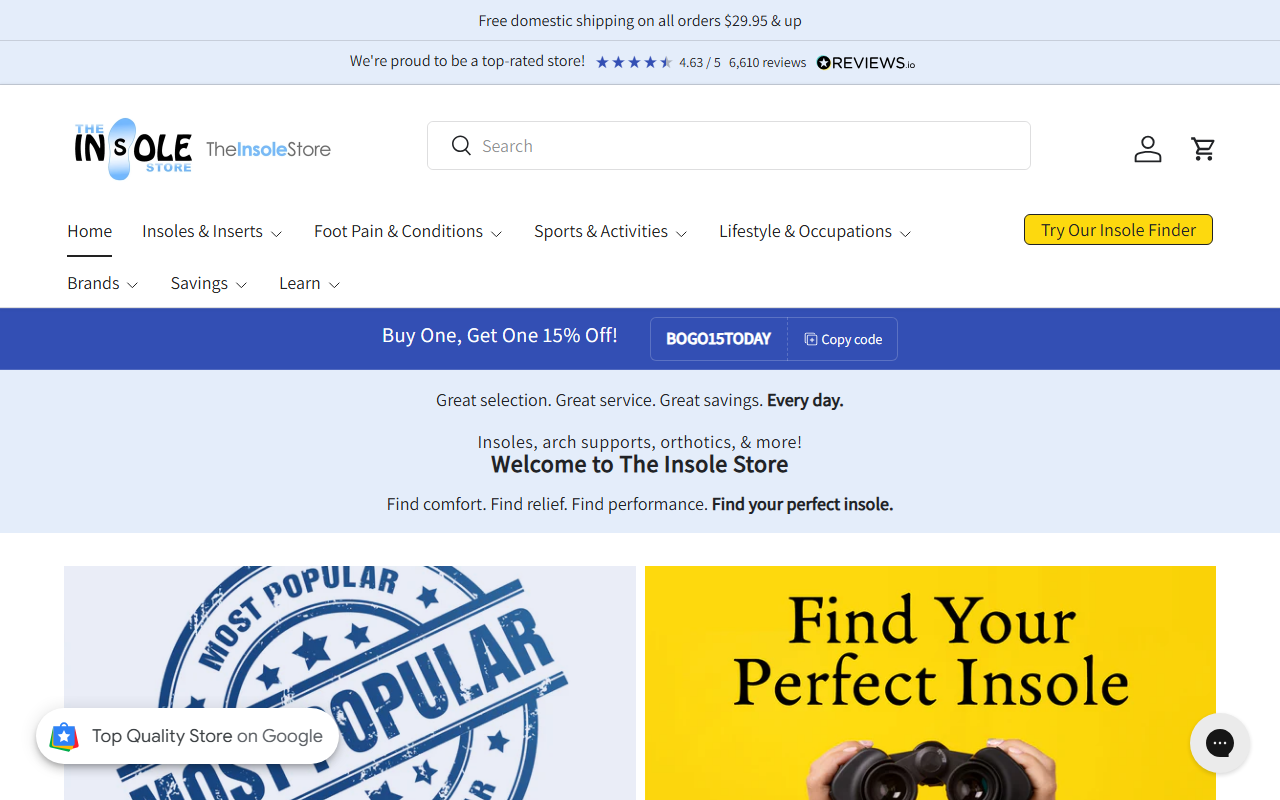Open the 6,610 reviews link
The height and width of the screenshot is (800, 1280).
767,62
